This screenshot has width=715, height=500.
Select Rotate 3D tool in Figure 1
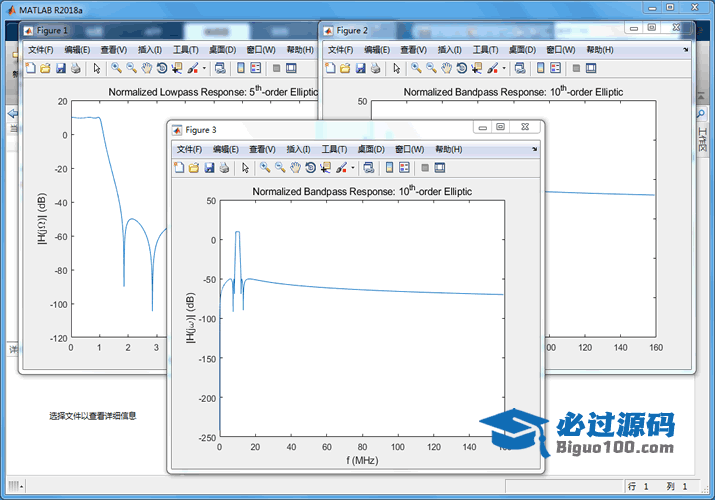[162, 68]
